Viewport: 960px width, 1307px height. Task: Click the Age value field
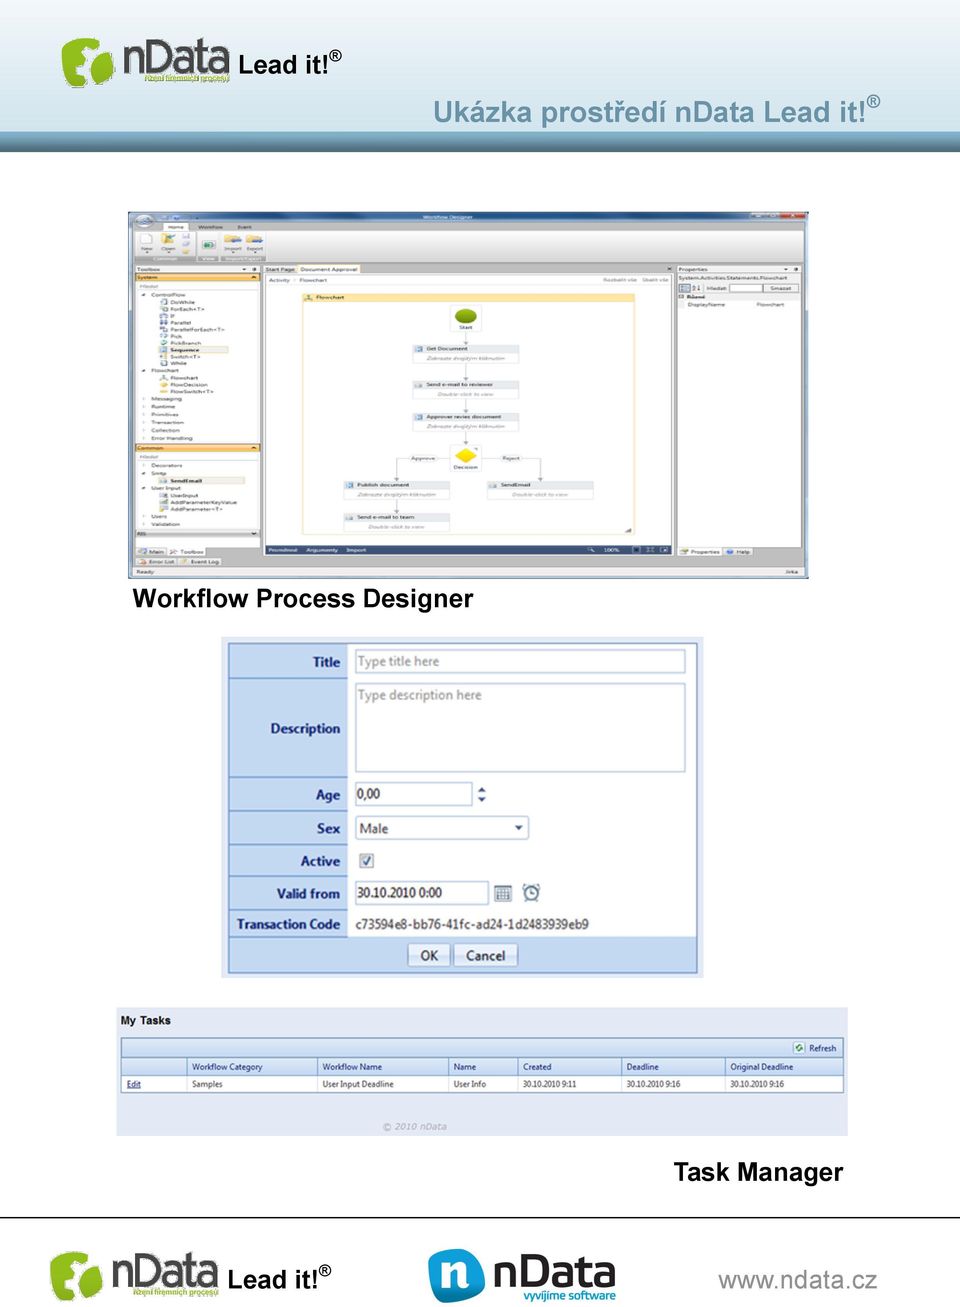pos(413,794)
